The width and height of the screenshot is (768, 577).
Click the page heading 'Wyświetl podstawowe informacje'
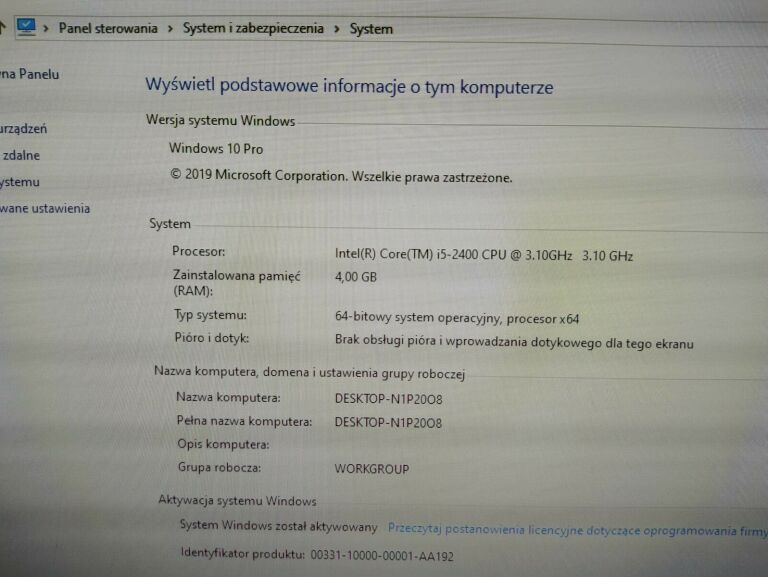349,87
